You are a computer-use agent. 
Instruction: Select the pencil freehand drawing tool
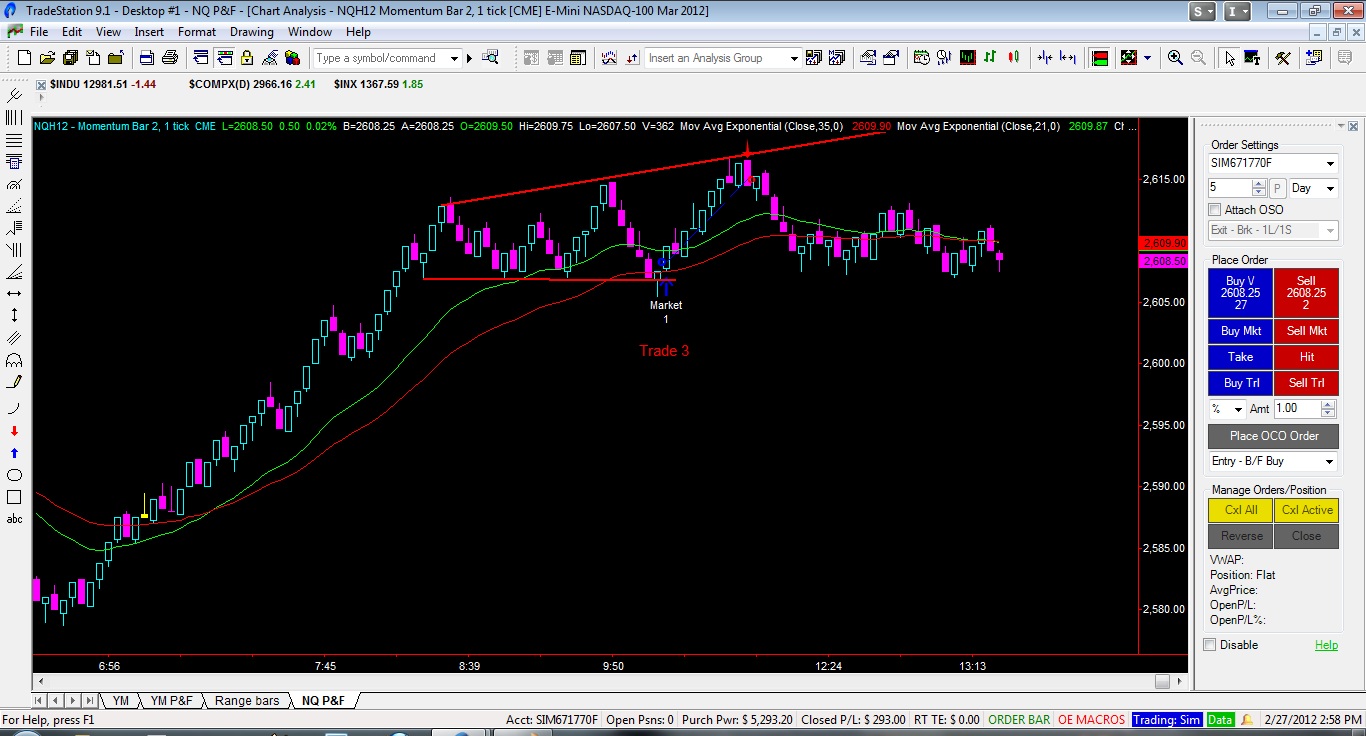click(x=14, y=381)
